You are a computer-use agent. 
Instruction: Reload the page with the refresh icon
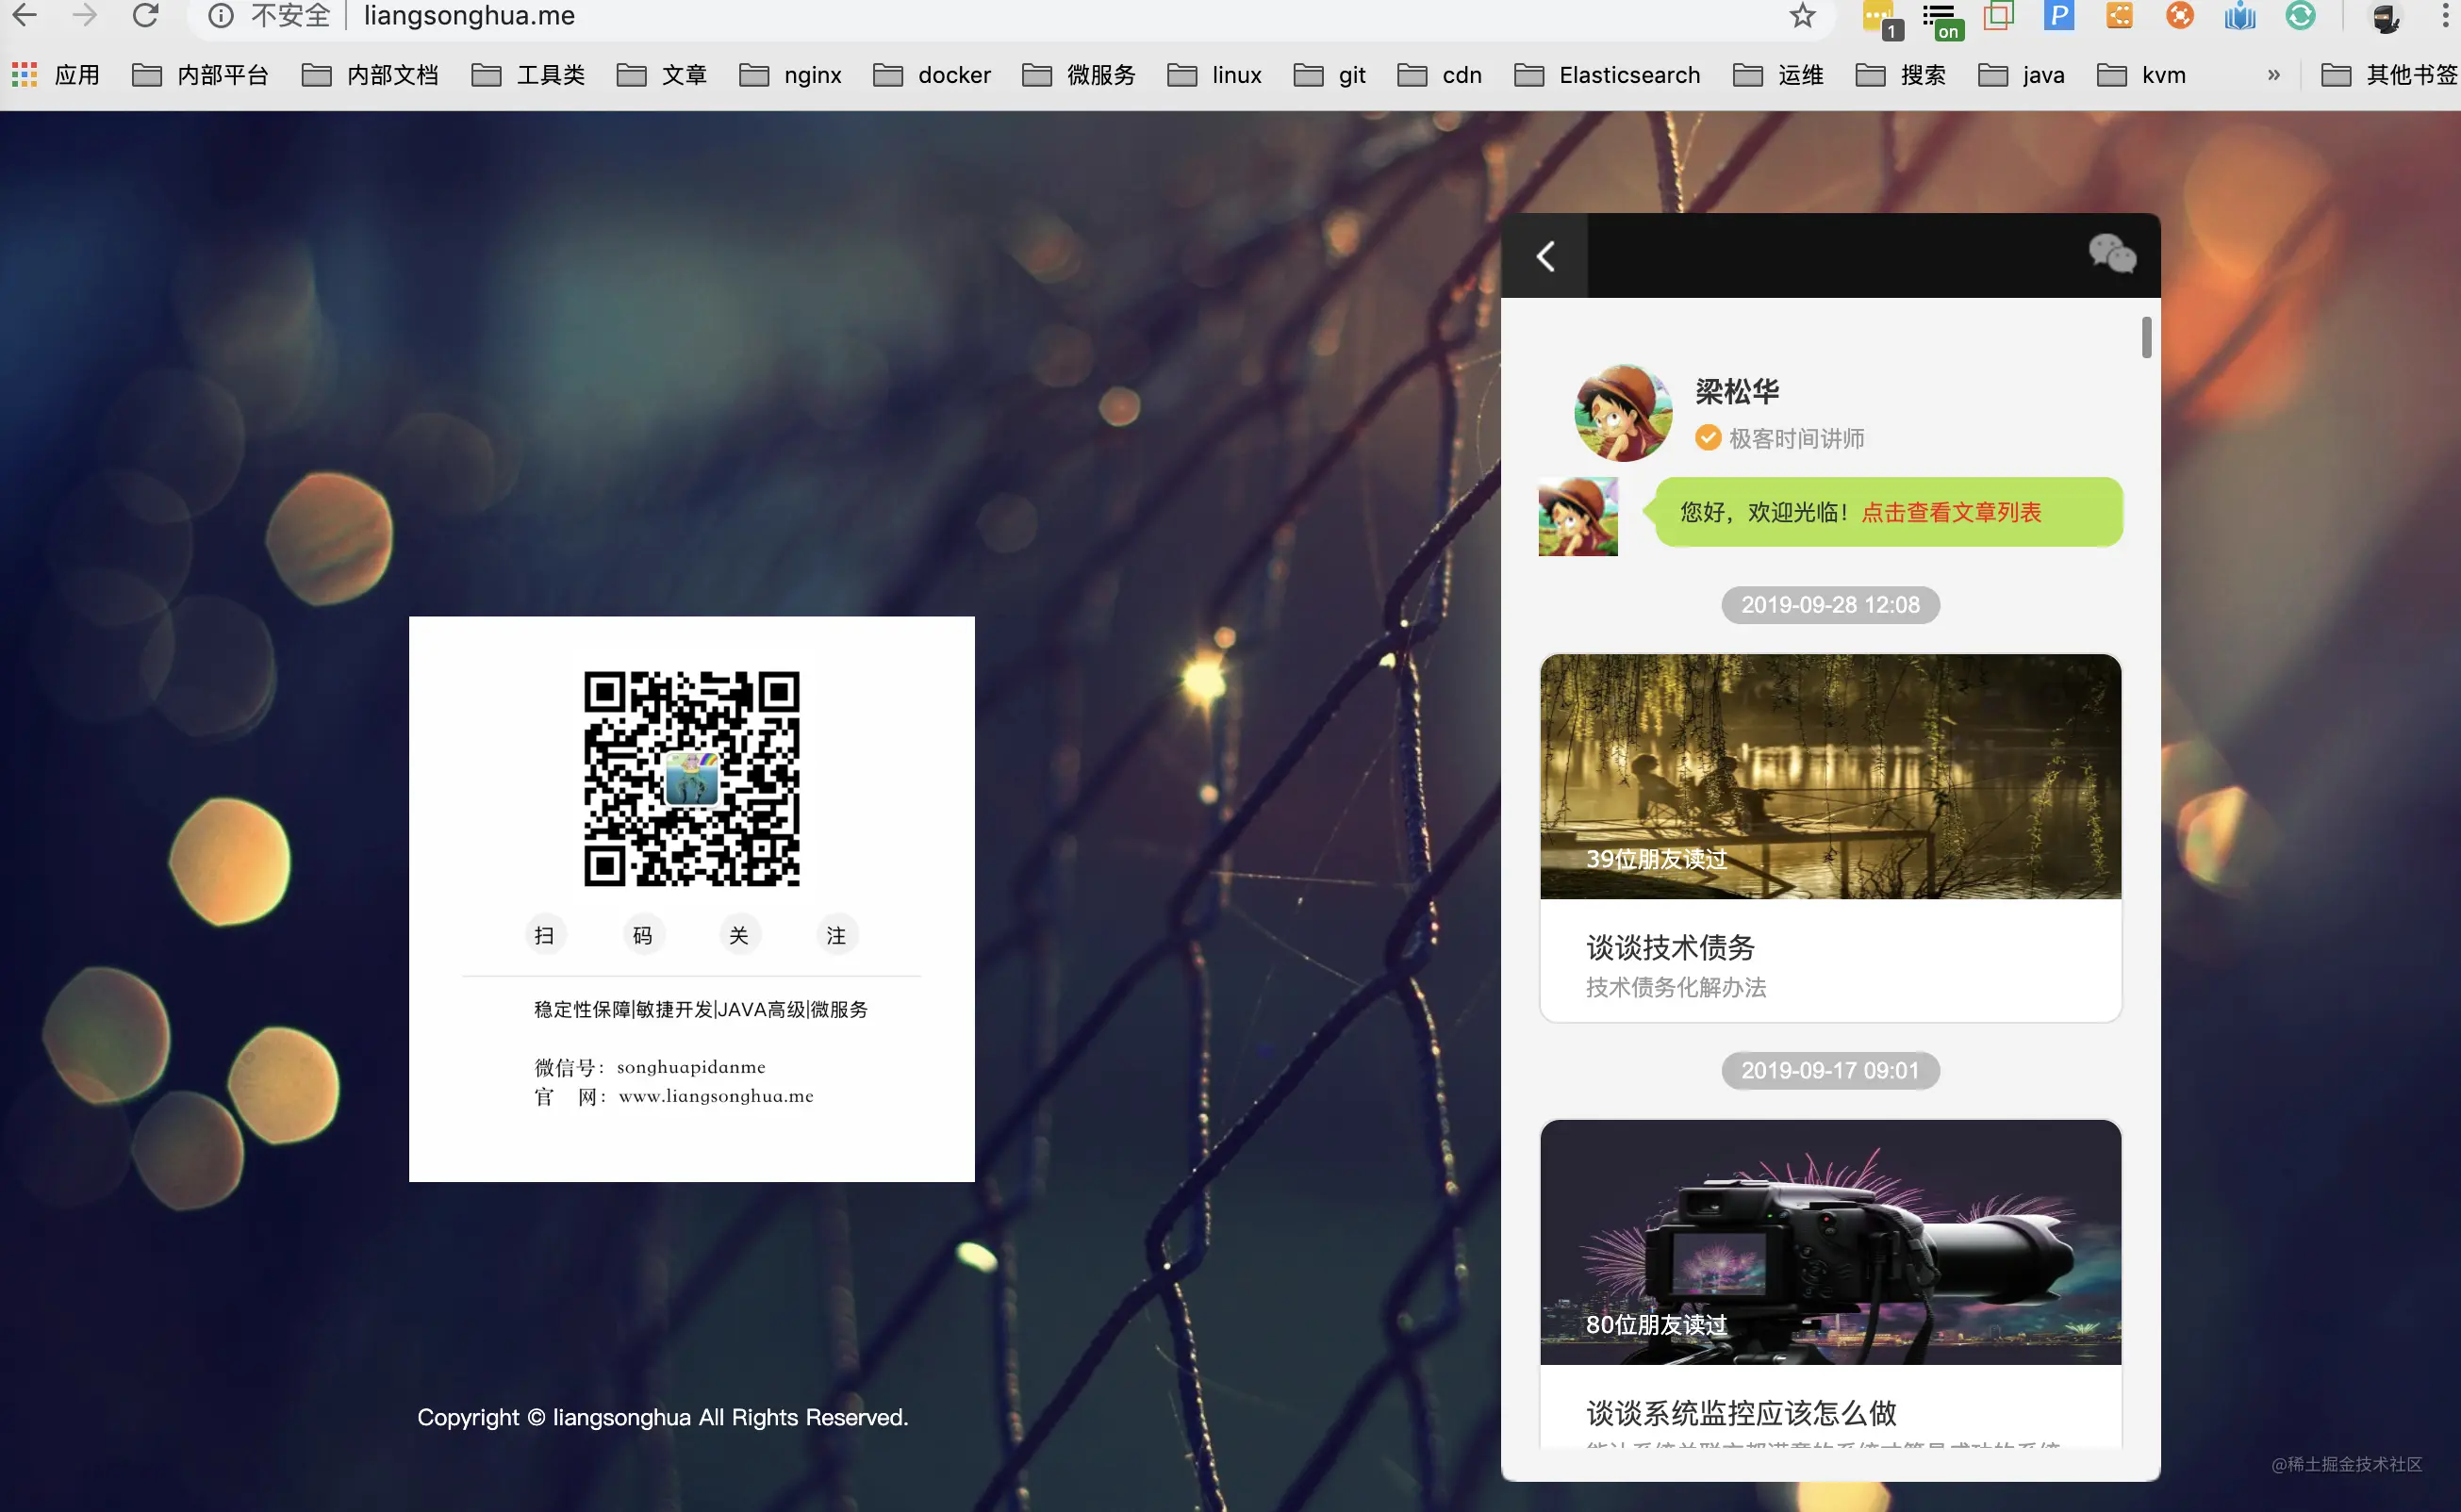point(146,15)
